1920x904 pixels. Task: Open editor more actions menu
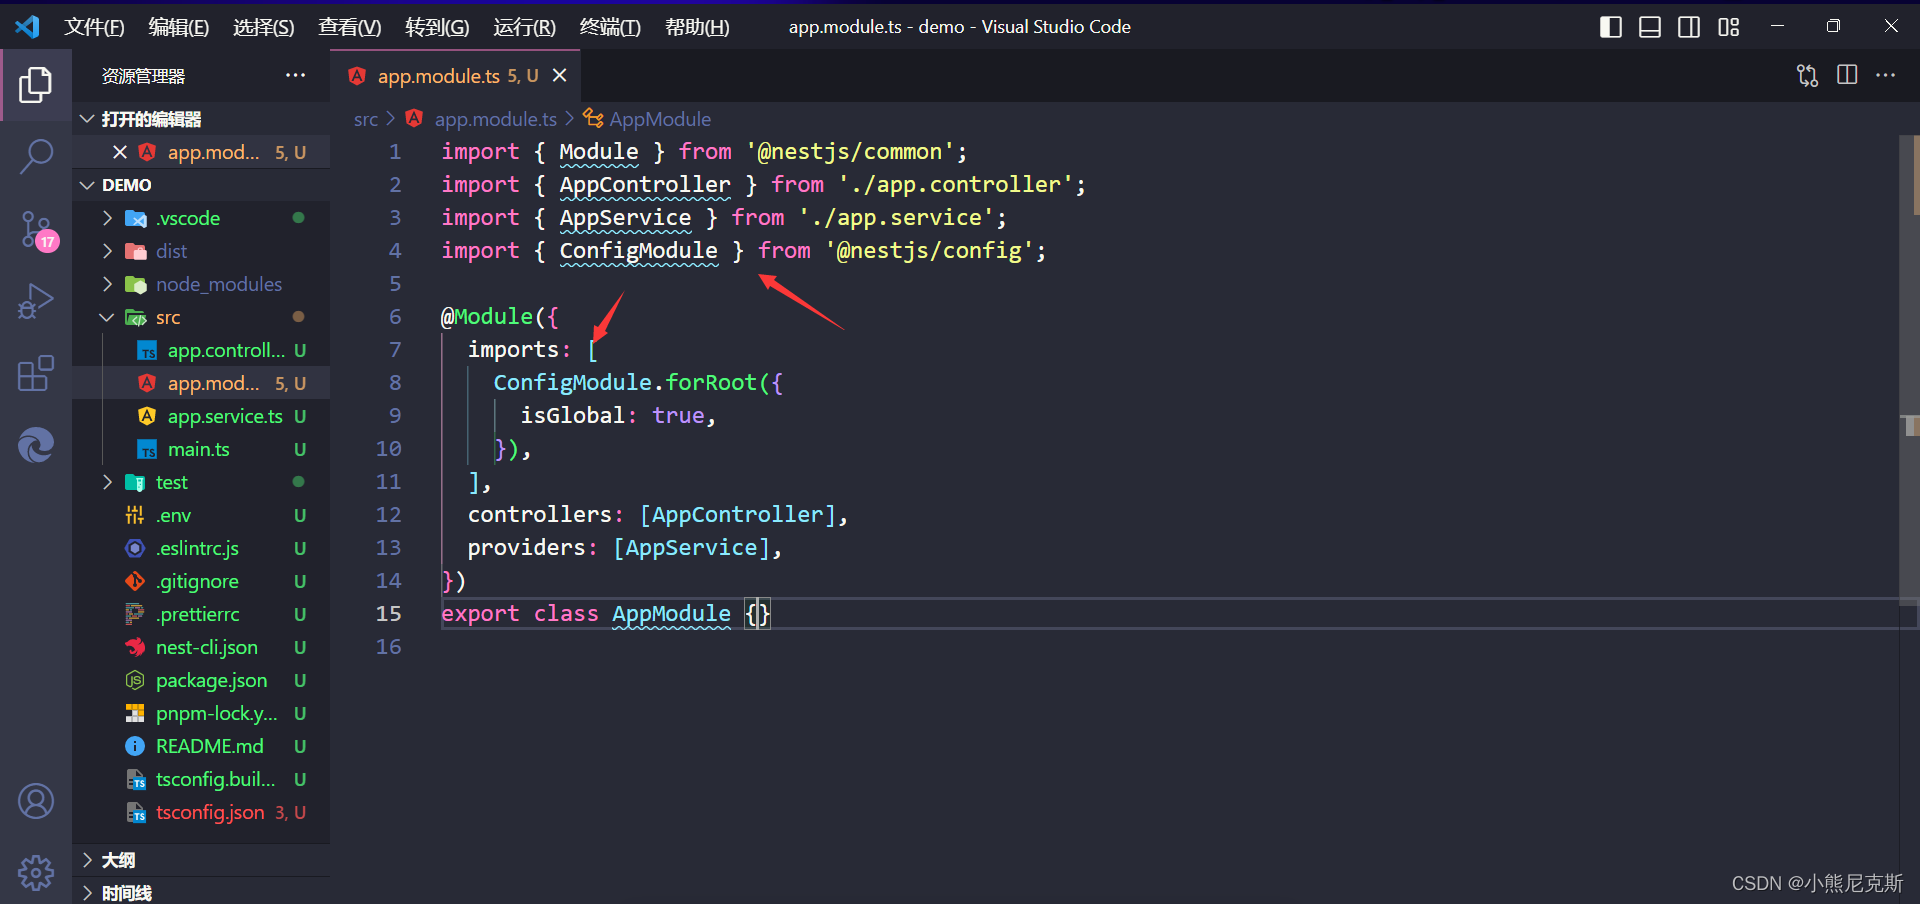1886,76
